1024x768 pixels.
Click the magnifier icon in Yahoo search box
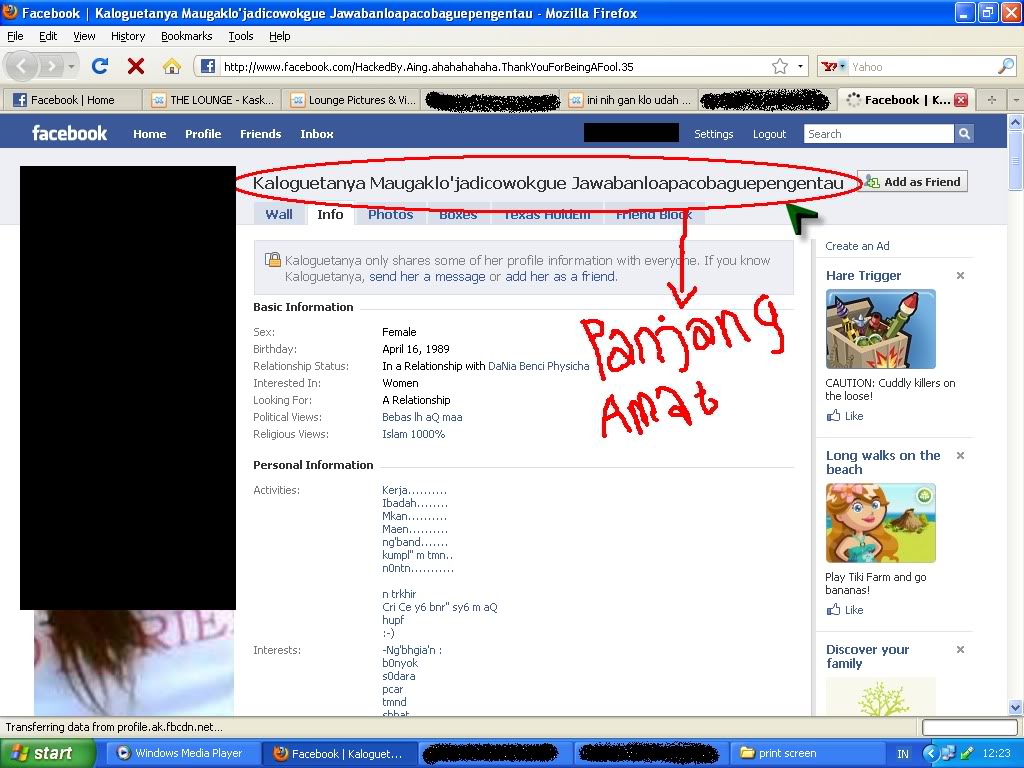1006,66
